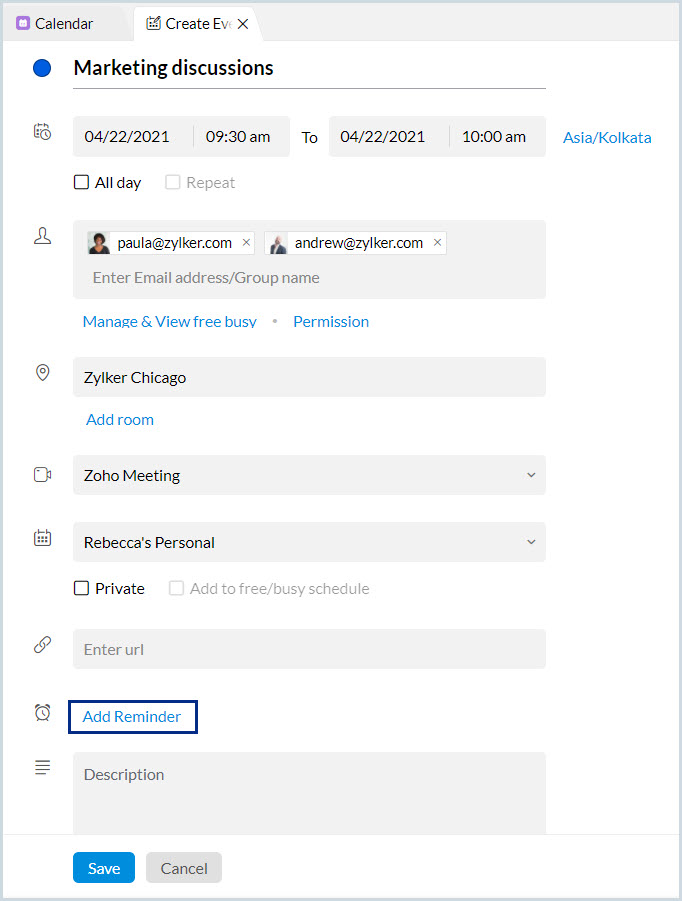Open the blue event color picker
The width and height of the screenshot is (682, 901).
[x=42, y=69]
